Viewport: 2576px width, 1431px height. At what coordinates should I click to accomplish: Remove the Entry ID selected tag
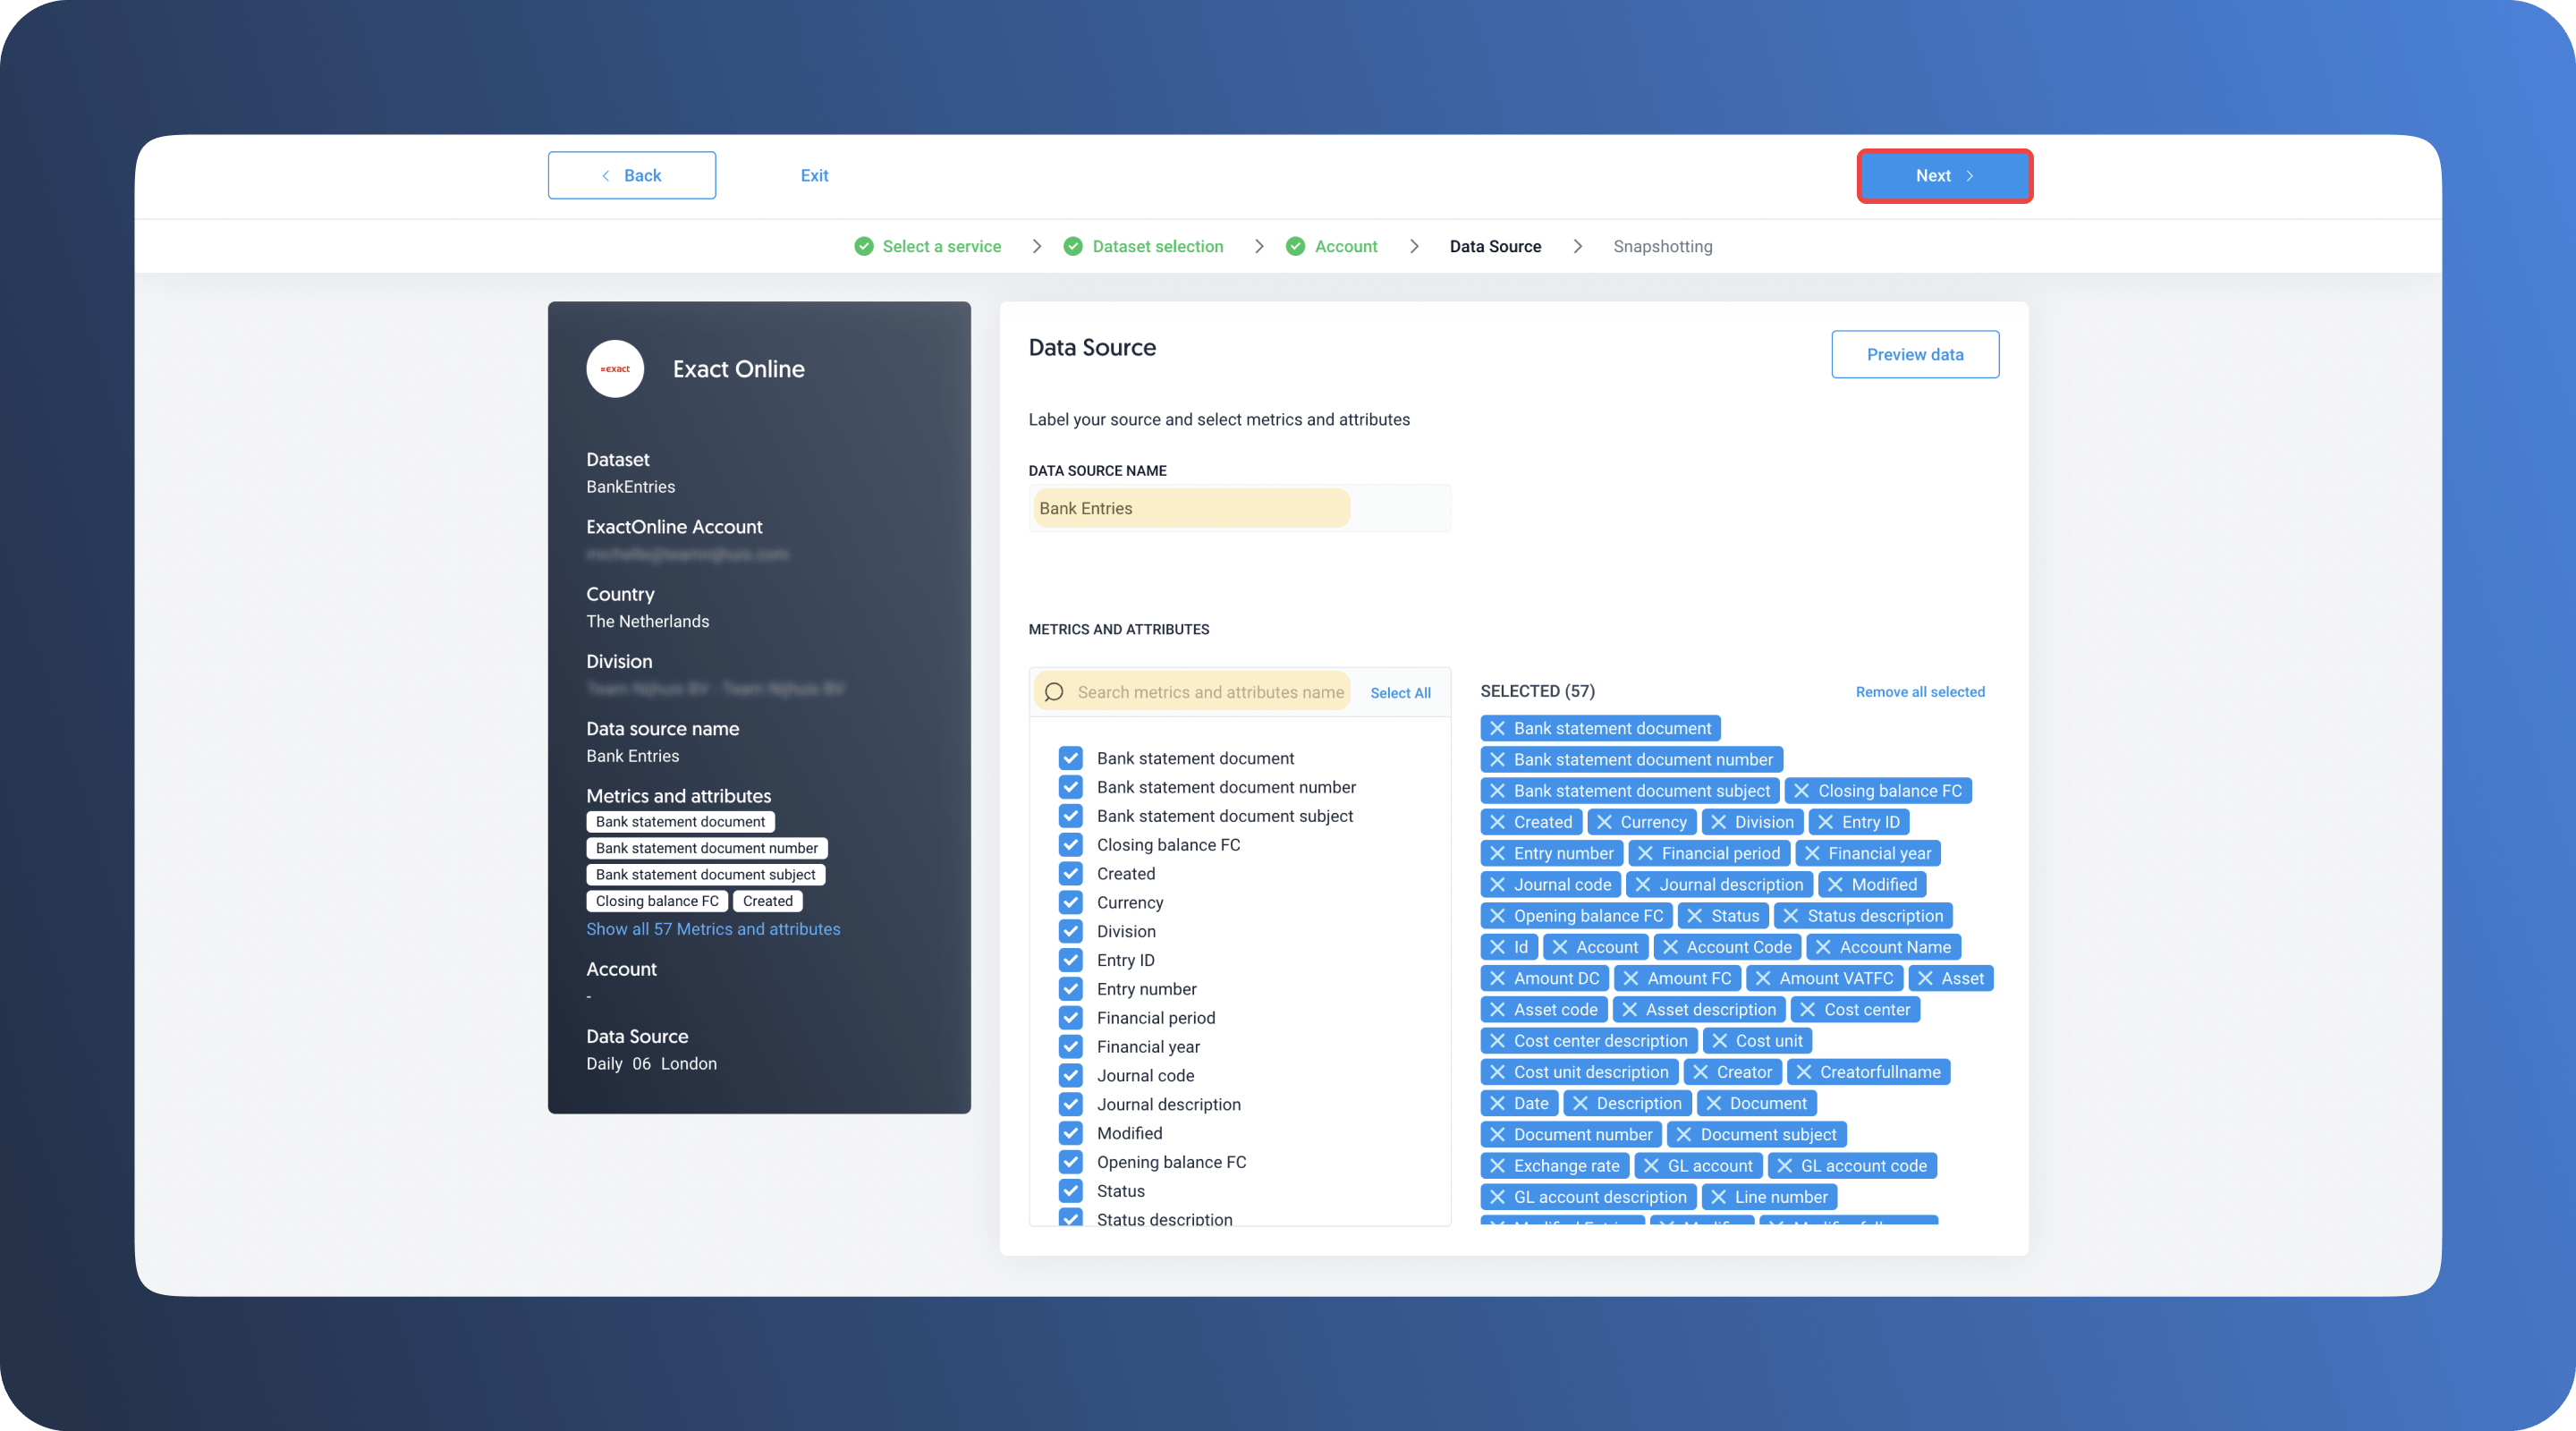1825,822
